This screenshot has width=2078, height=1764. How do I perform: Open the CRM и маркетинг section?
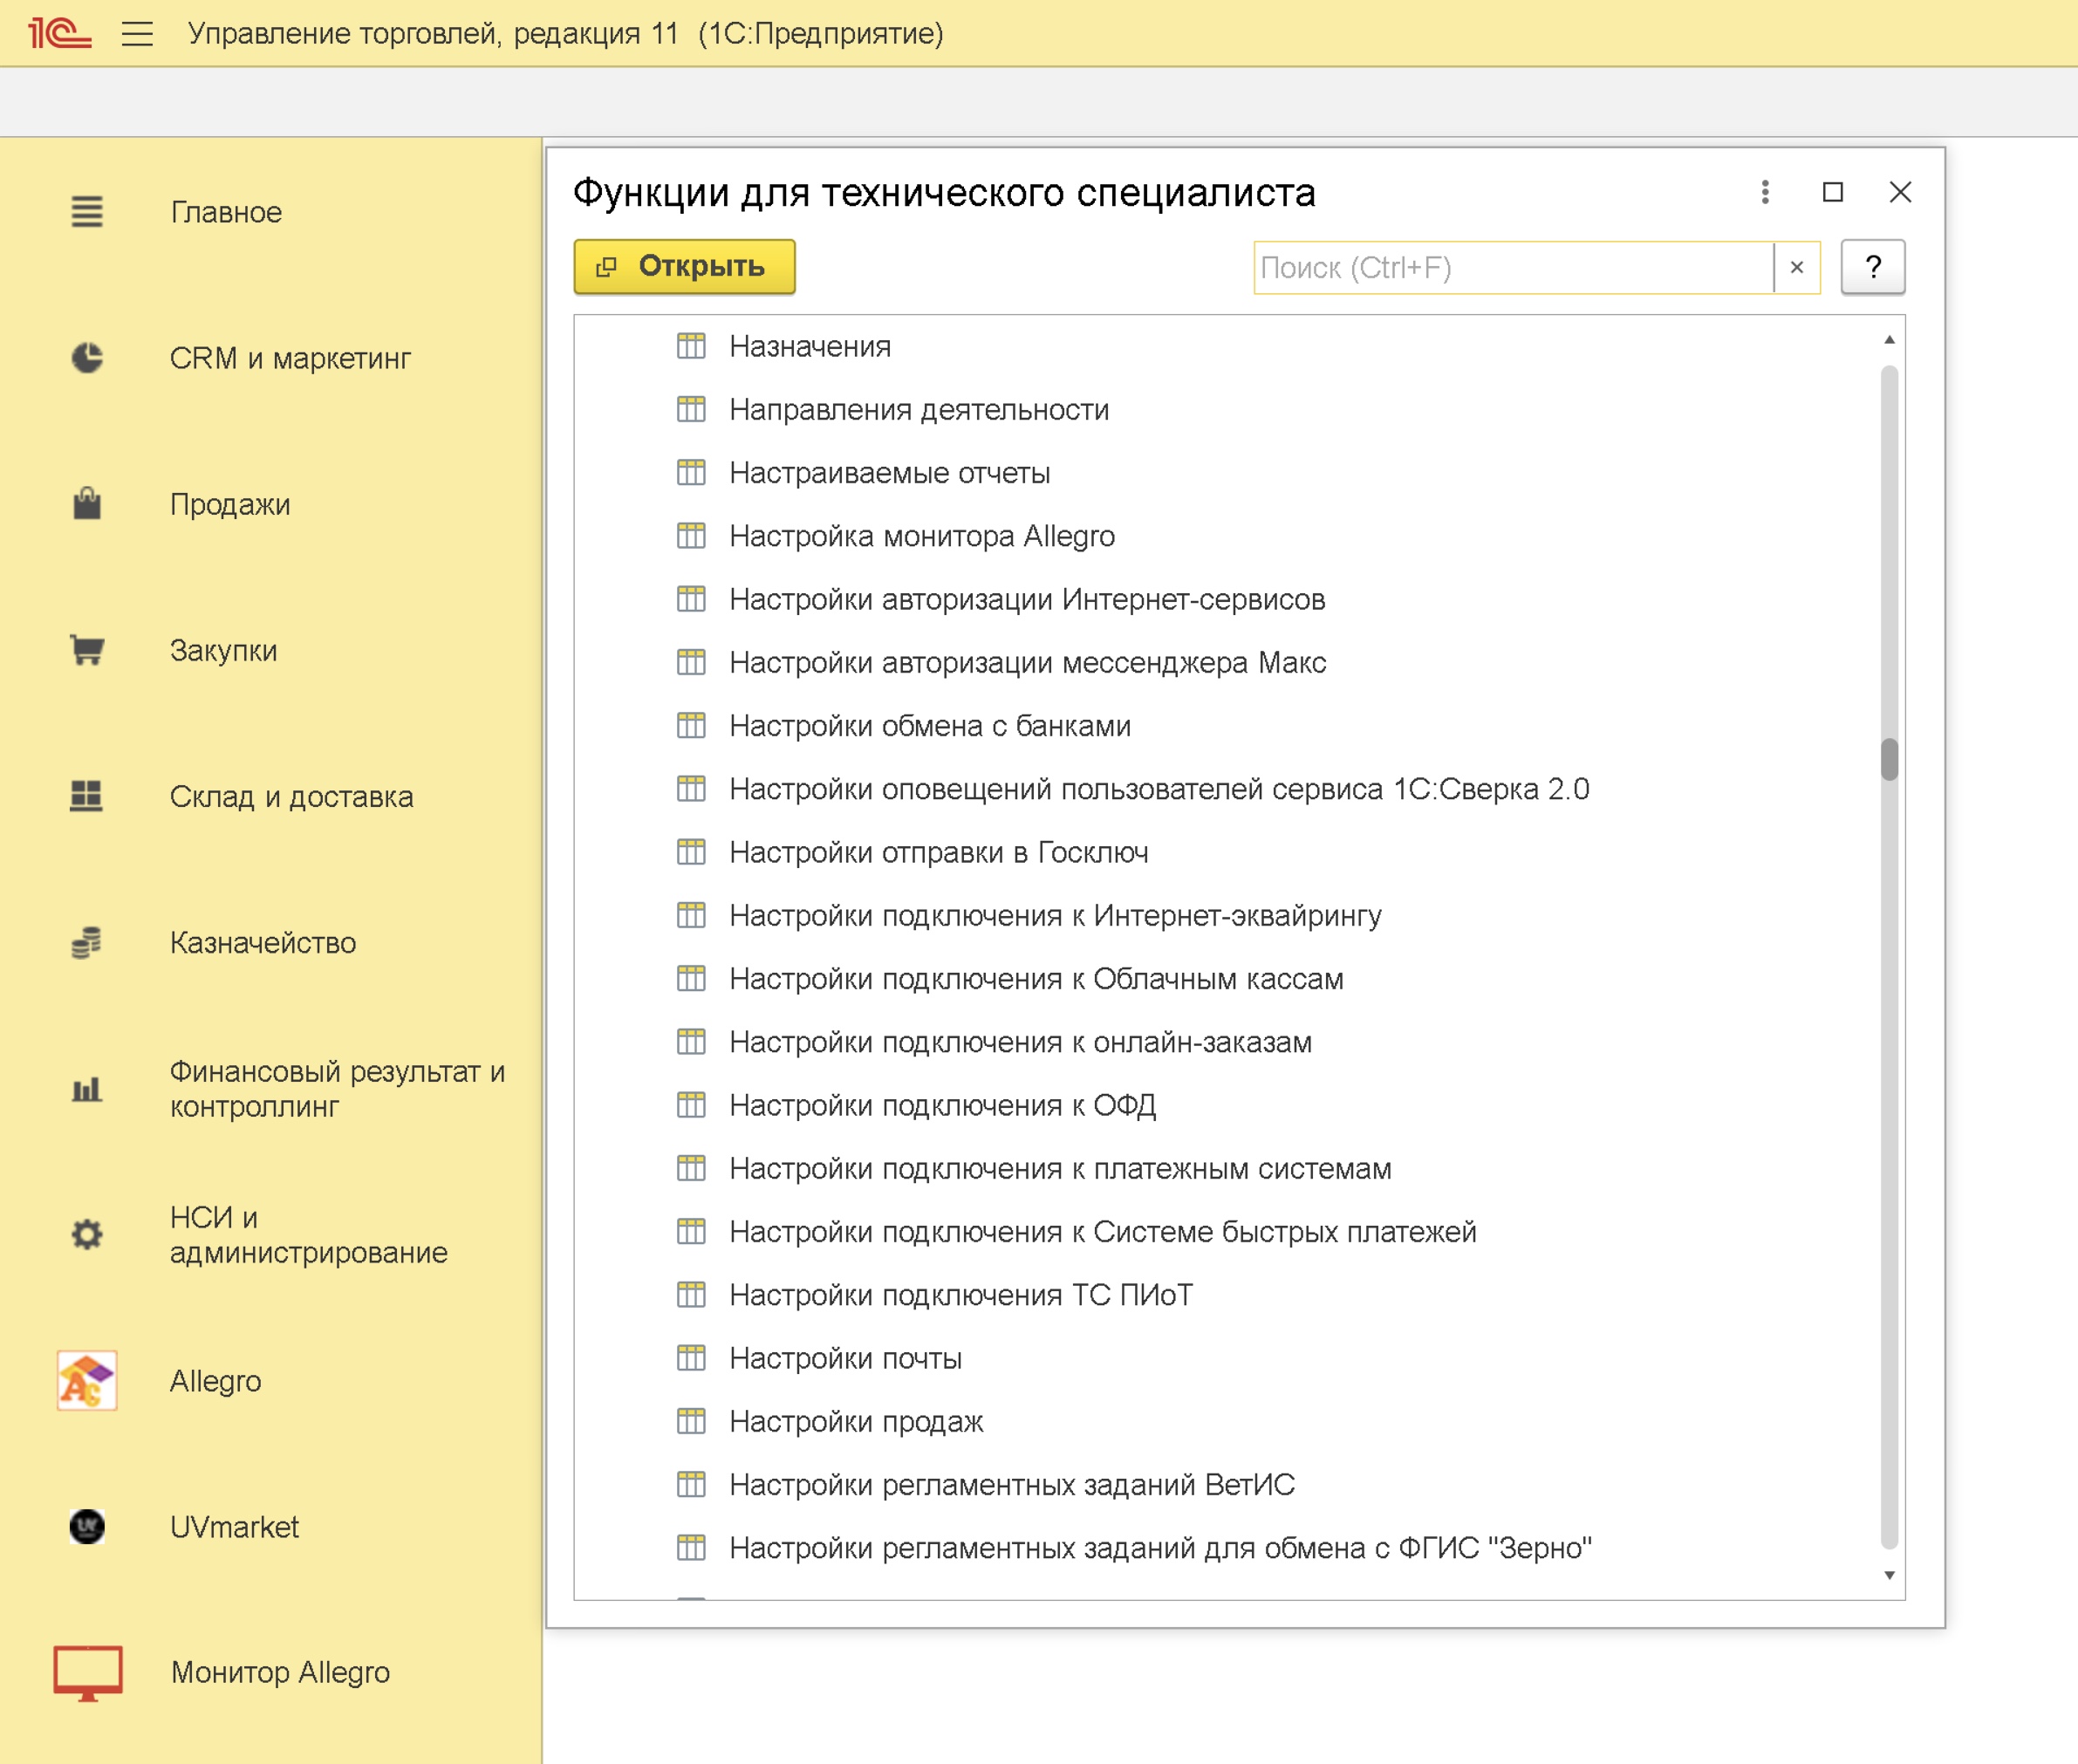(290, 358)
